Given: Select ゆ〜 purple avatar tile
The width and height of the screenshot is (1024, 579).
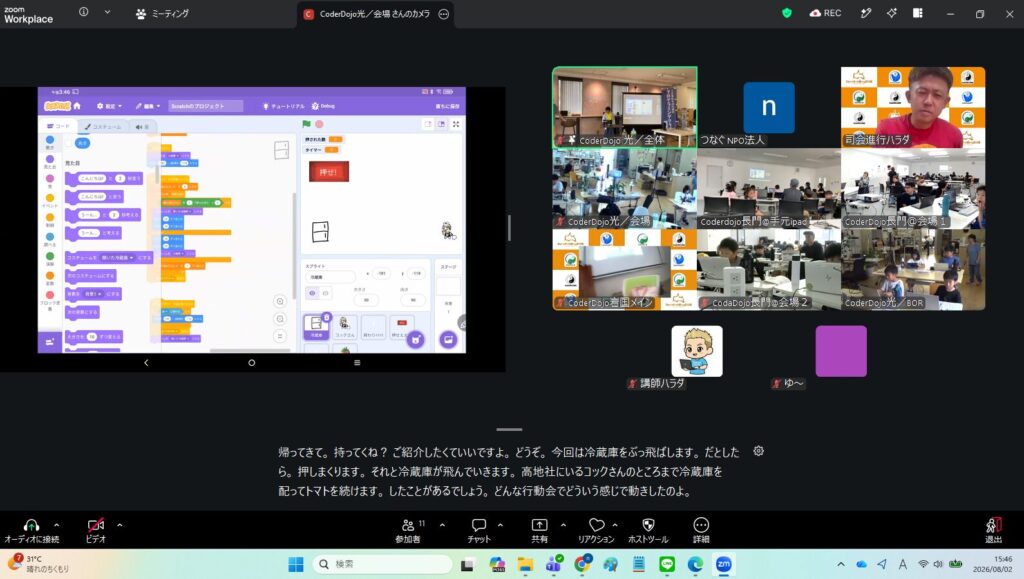Looking at the screenshot, I should (x=841, y=351).
